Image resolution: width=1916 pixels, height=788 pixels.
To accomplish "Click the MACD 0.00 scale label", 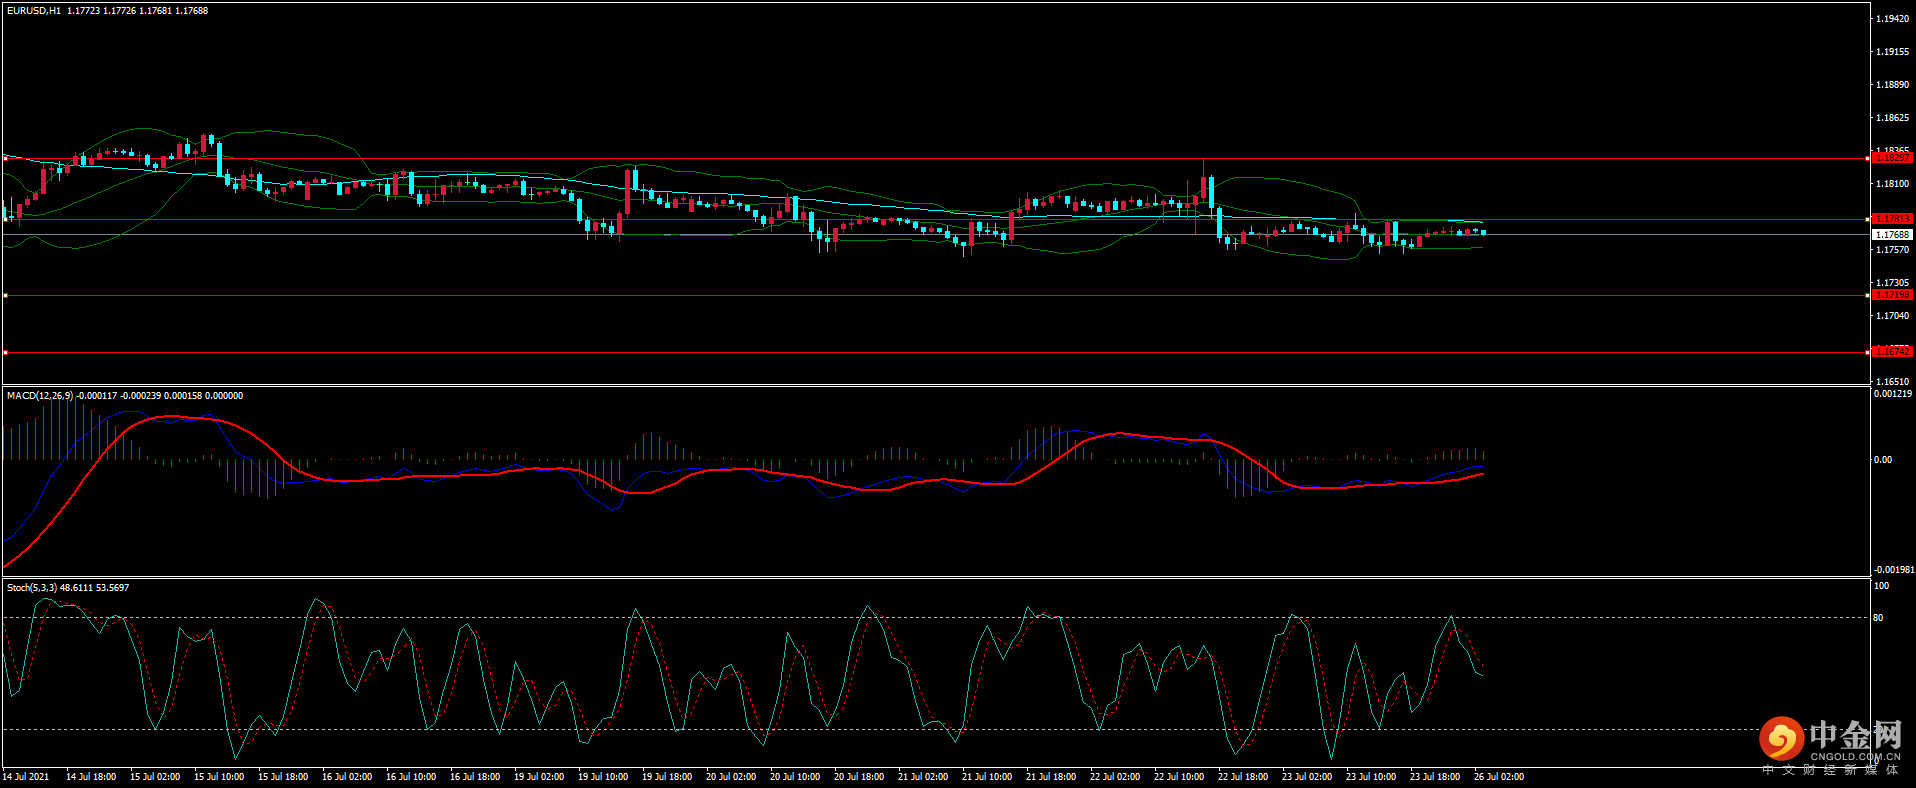I will click(1882, 460).
